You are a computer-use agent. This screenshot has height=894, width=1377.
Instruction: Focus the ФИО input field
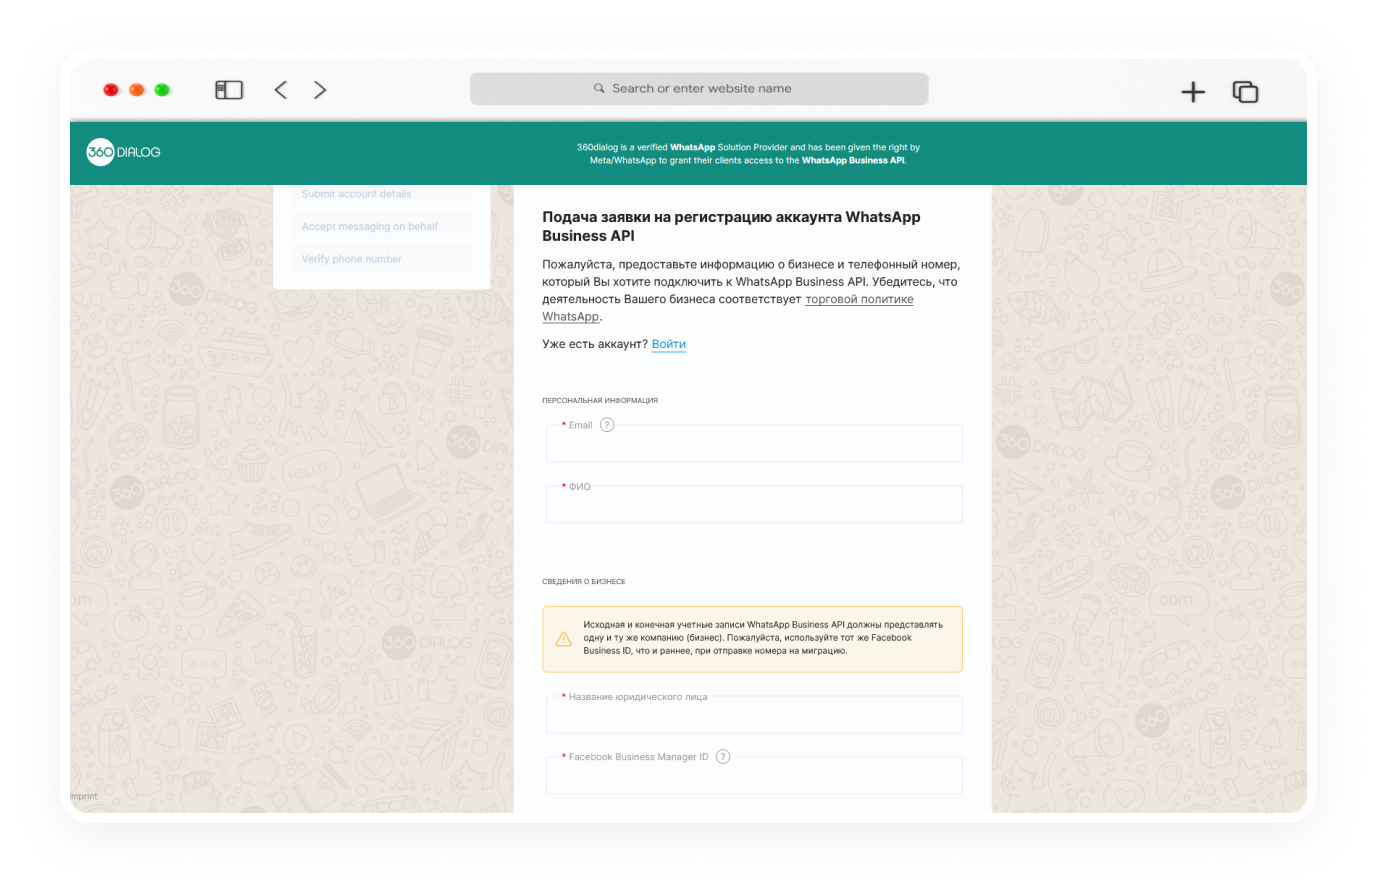pos(754,505)
